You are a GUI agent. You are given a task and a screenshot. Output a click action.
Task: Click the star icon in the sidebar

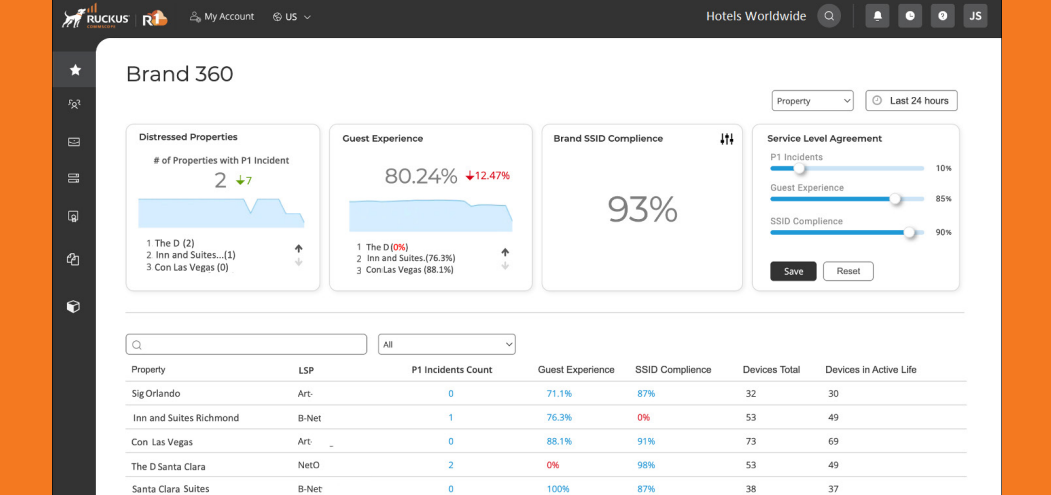pos(74,70)
